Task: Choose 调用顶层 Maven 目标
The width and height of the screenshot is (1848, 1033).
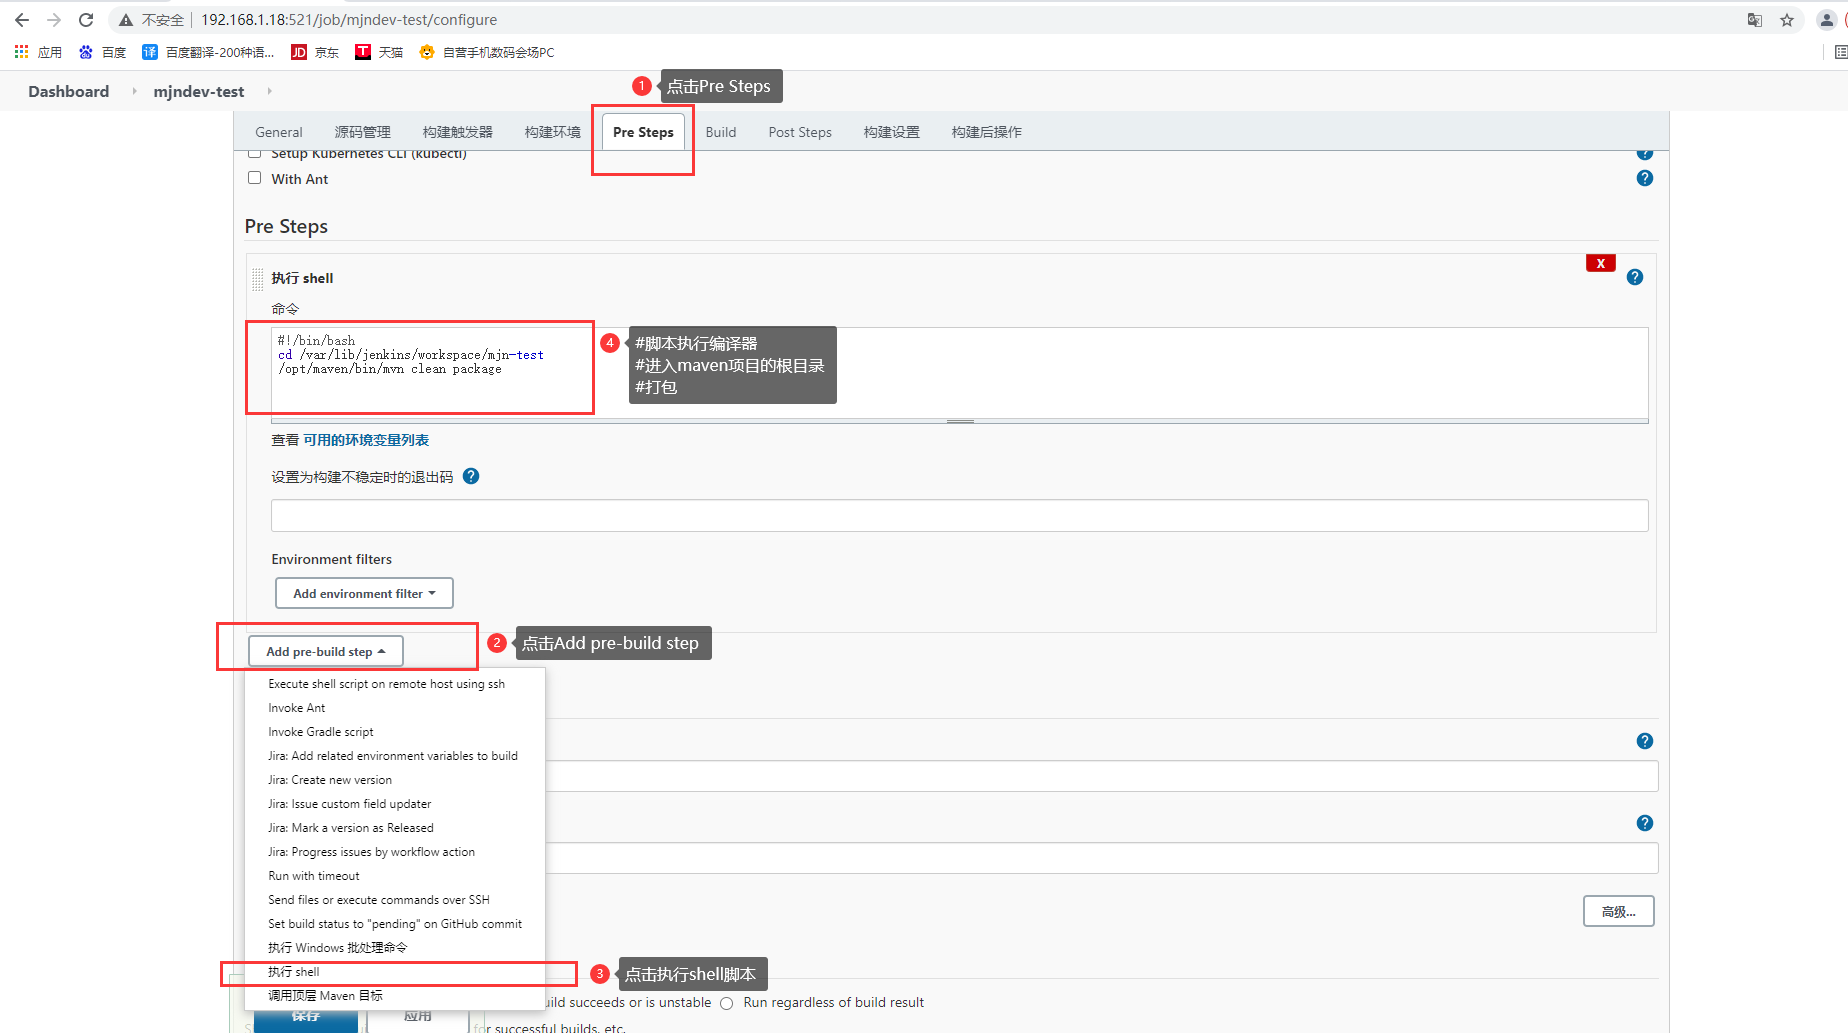Action: pos(395,996)
